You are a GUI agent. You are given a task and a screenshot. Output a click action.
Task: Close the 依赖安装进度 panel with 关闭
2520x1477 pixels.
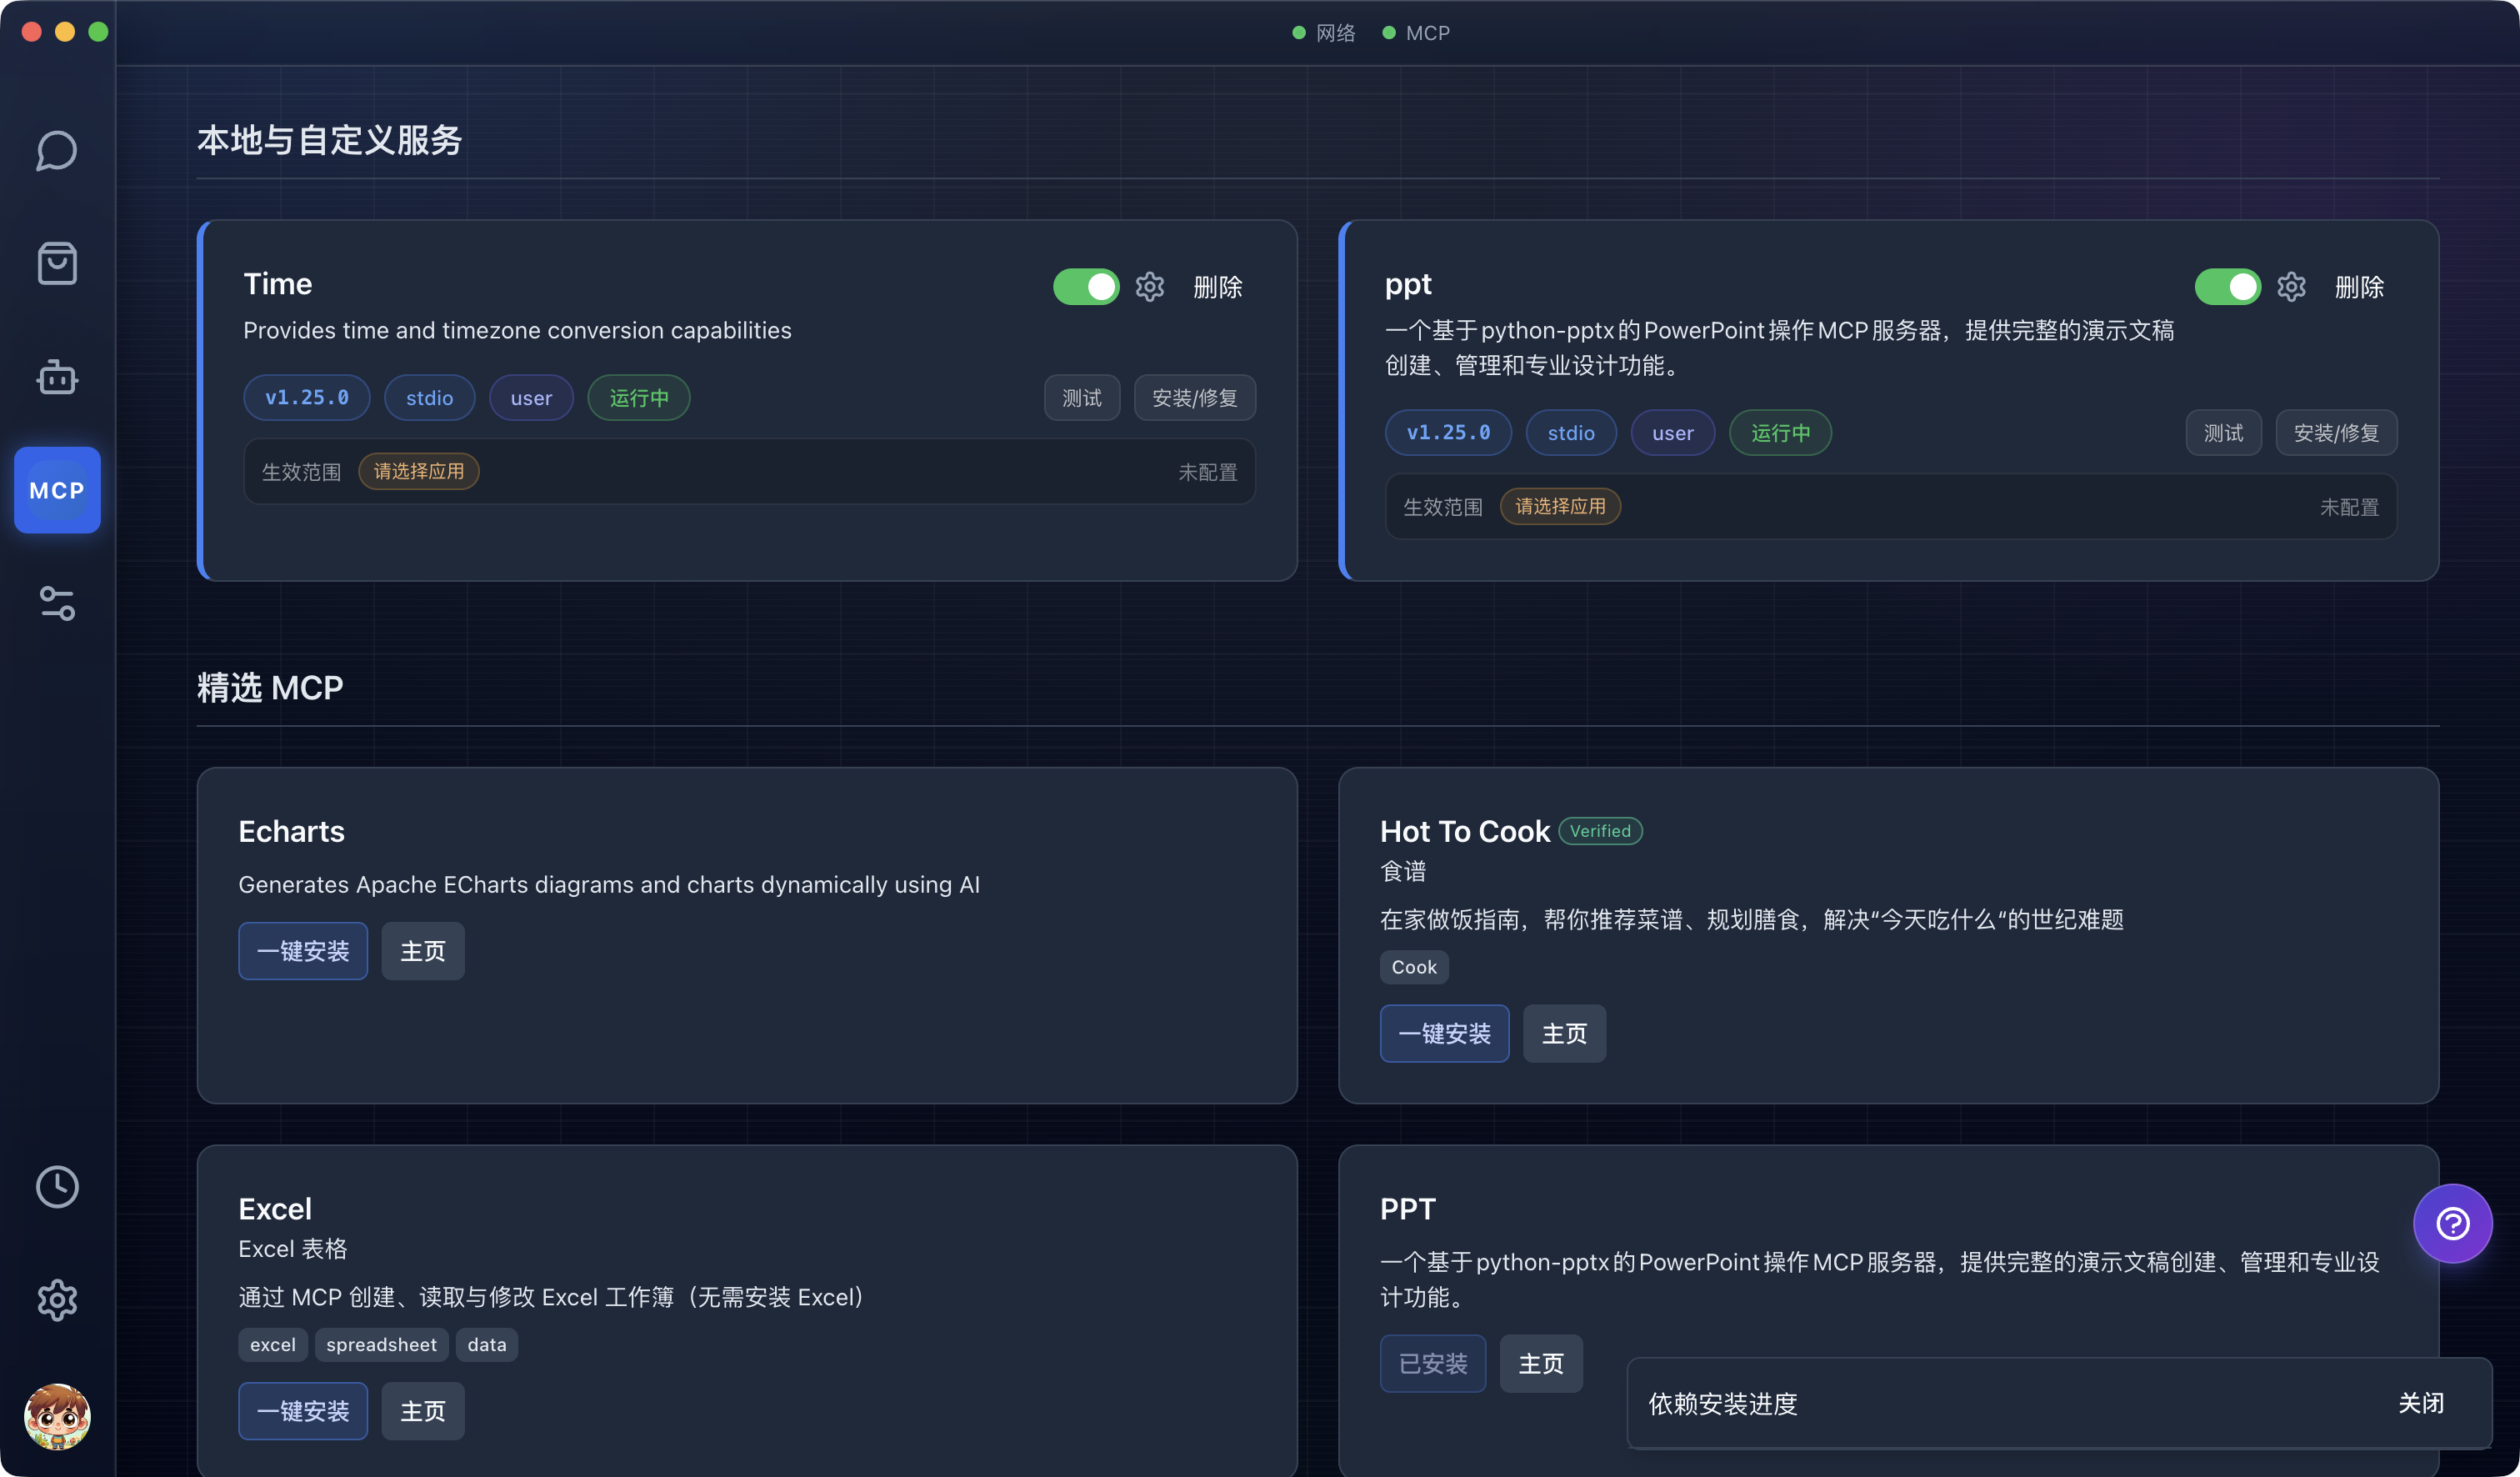click(x=2421, y=1403)
